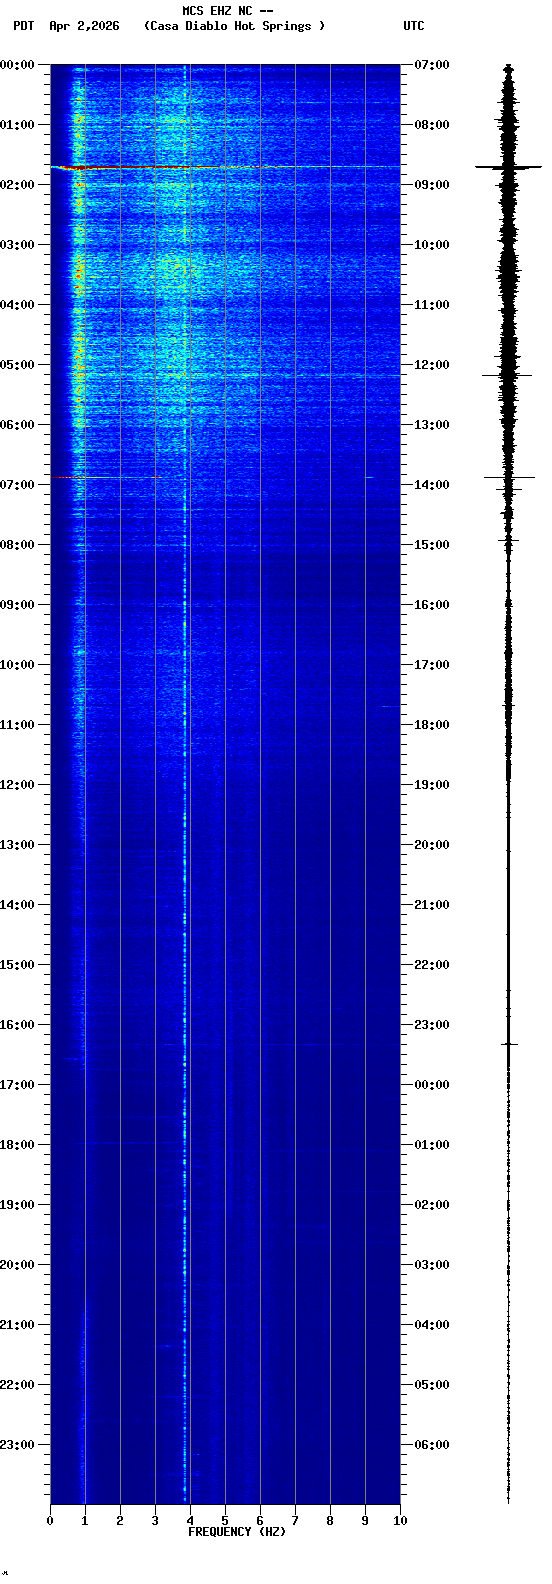Click the station title 'MCS EHZ NC --'
Image resolution: width=552 pixels, height=1584 pixels.
click(228, 11)
